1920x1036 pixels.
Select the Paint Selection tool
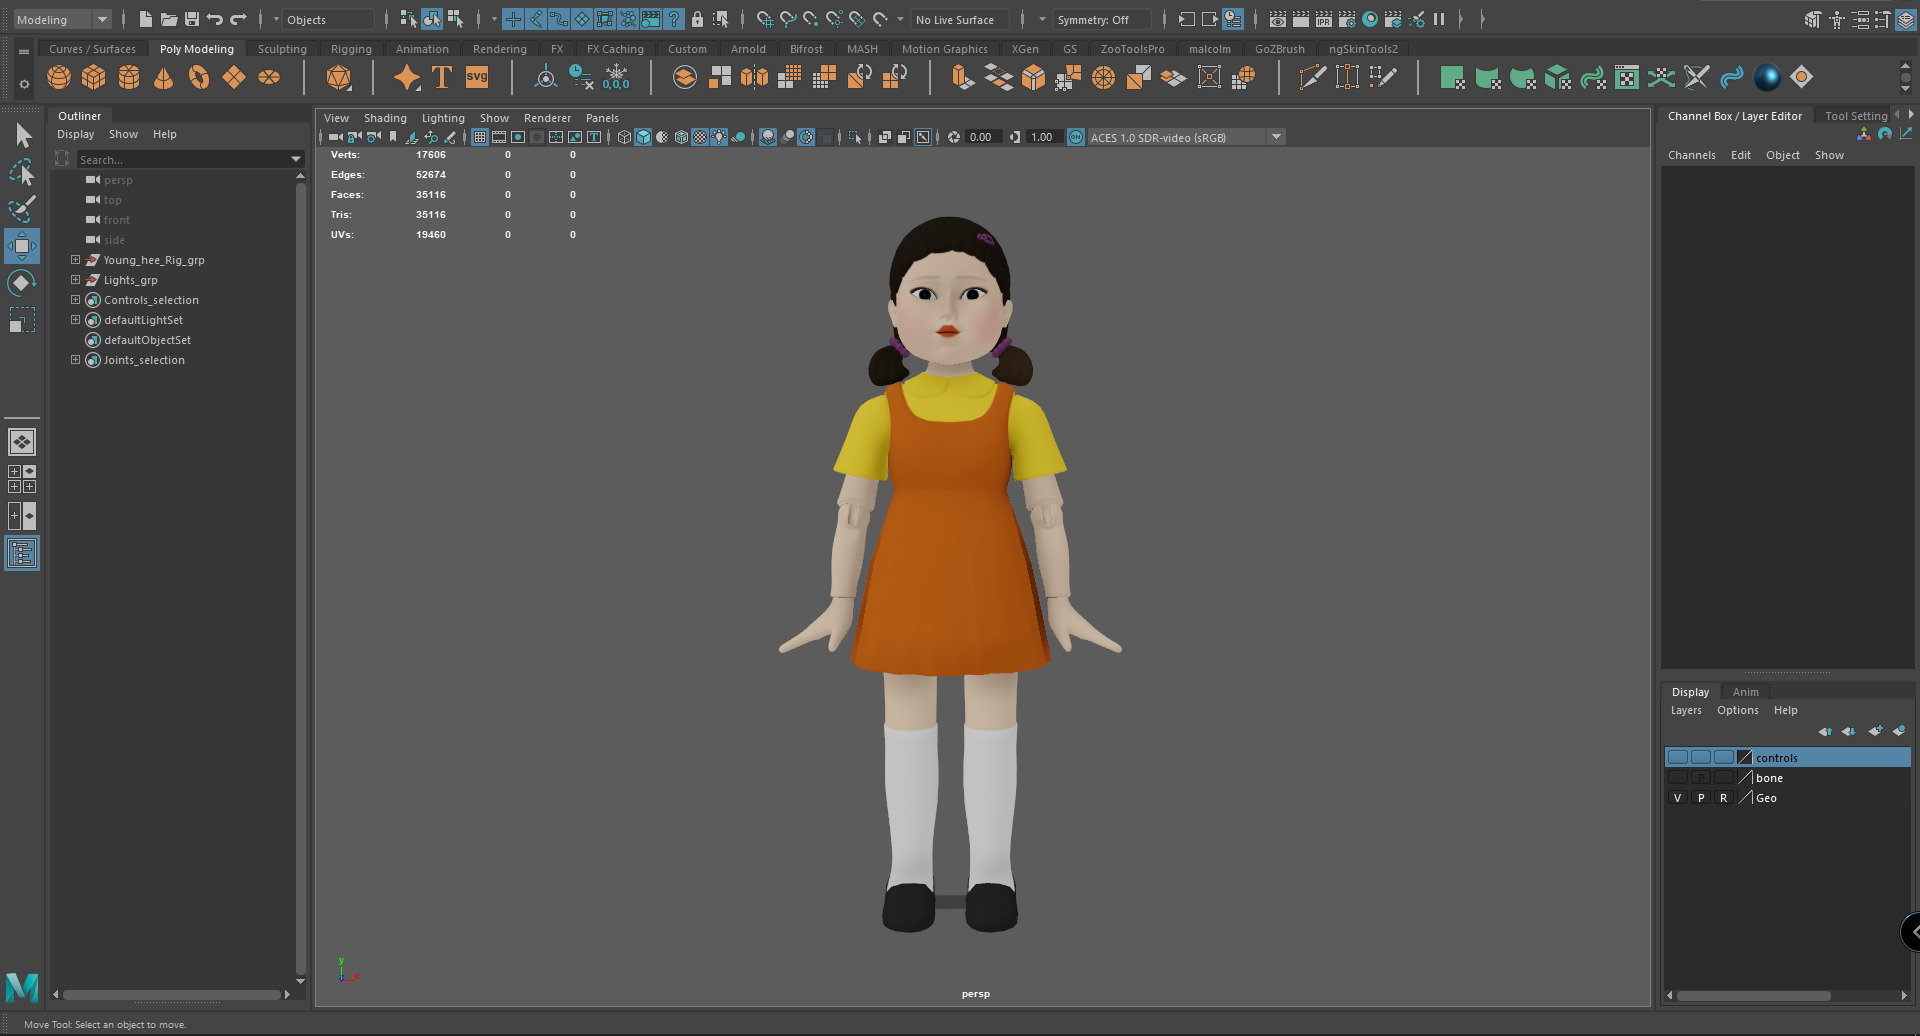click(x=22, y=209)
